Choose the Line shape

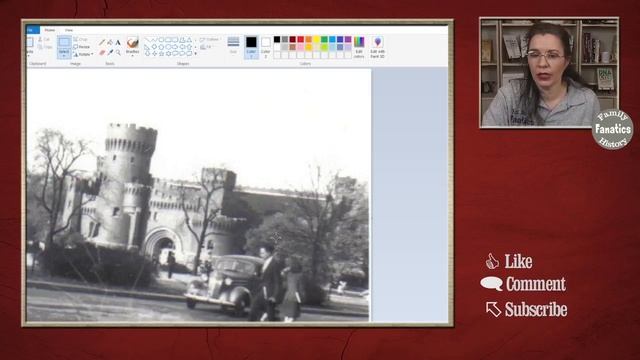point(148,40)
